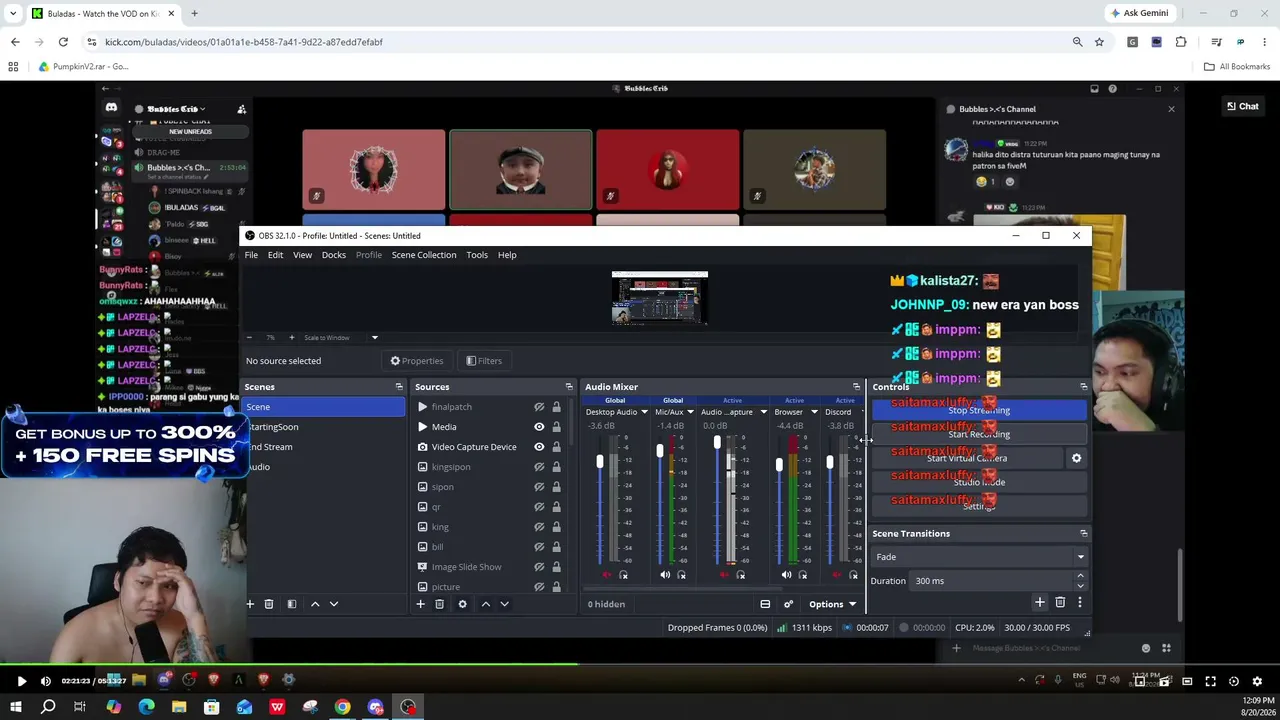Hide the Media source

pos(539,427)
